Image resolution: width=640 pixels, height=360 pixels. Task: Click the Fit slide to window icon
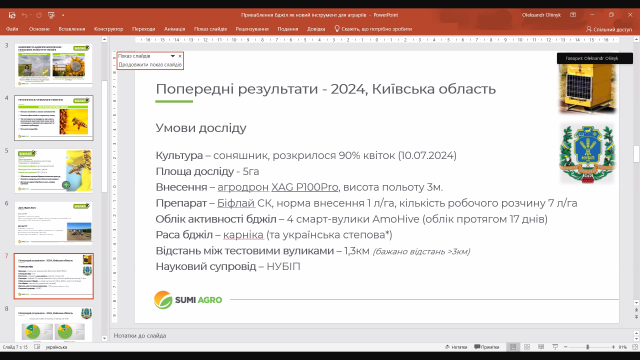tap(635, 347)
